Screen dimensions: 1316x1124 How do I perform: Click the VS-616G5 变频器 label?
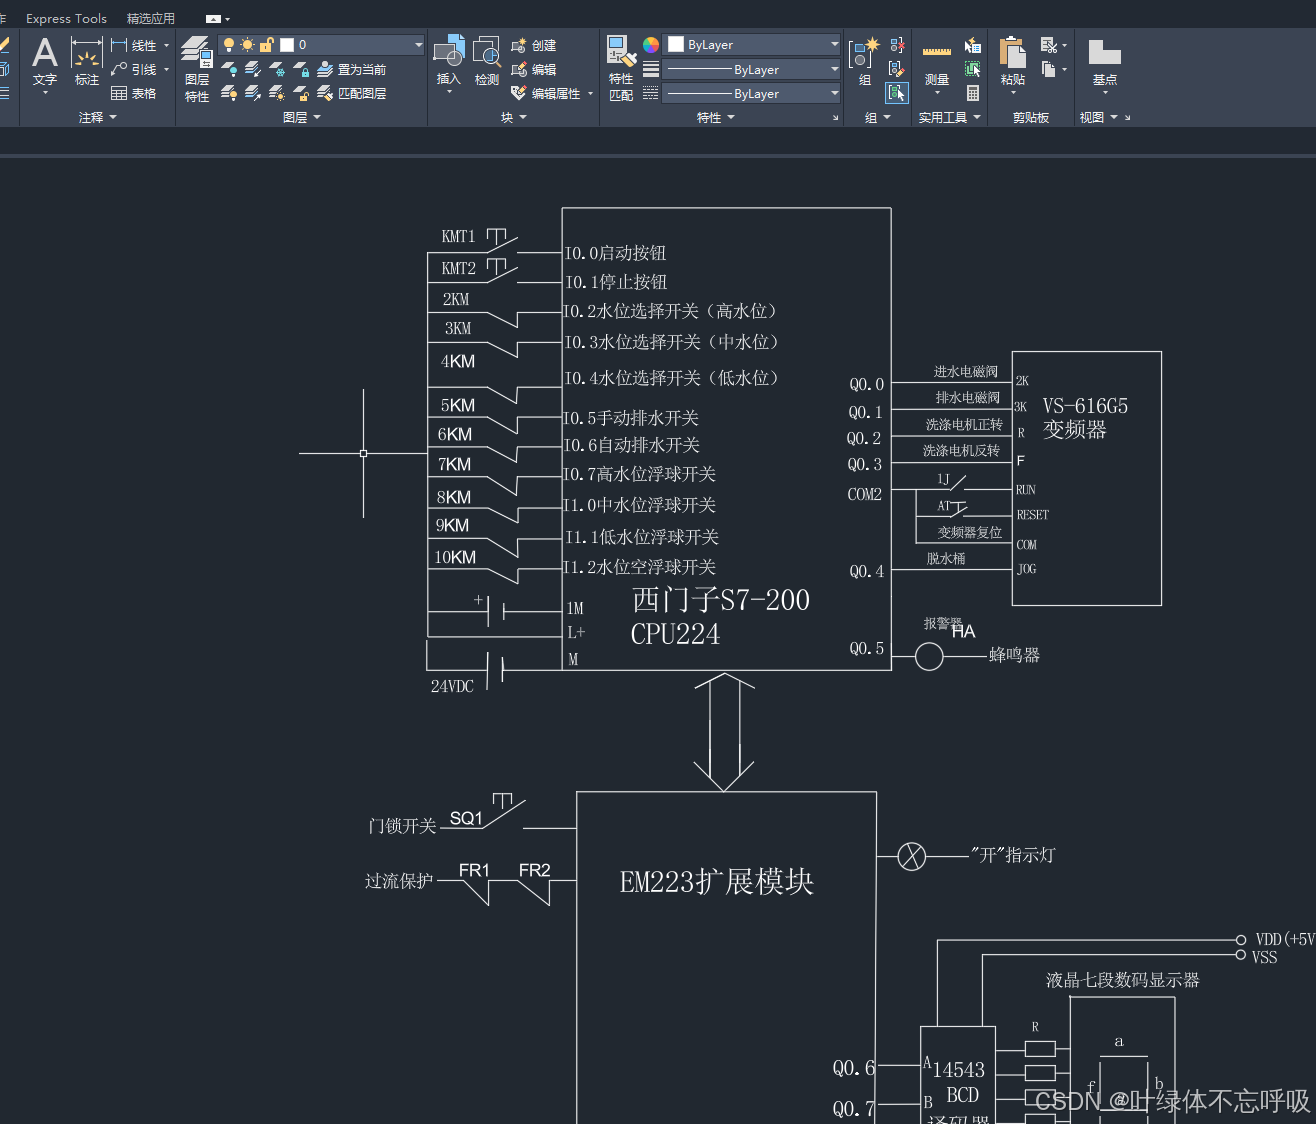pos(1085,417)
